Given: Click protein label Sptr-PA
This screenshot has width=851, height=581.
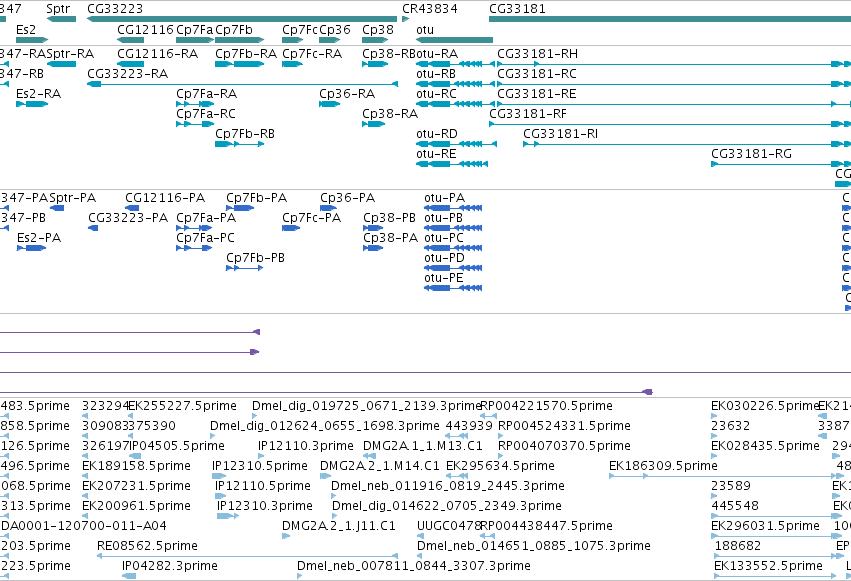Looking at the screenshot, I should (73, 198).
